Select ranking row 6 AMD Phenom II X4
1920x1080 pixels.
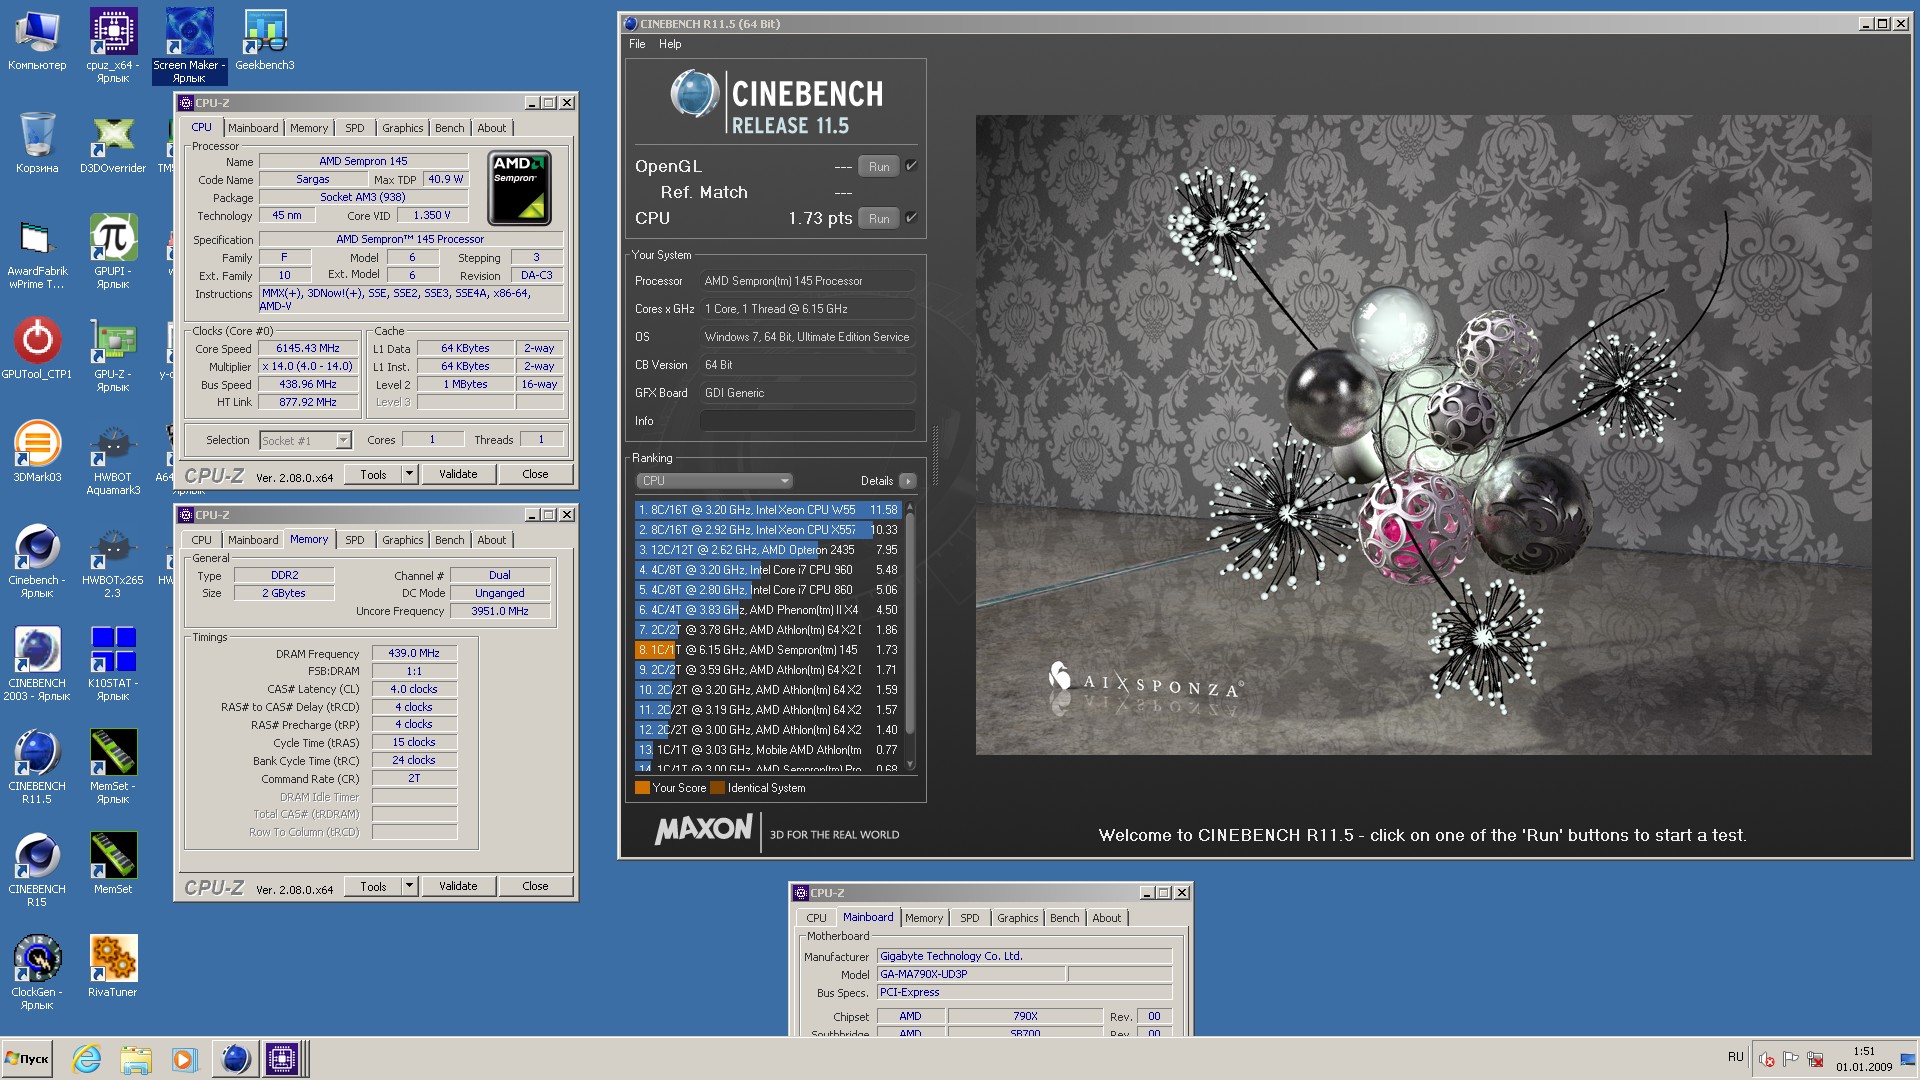click(768, 610)
